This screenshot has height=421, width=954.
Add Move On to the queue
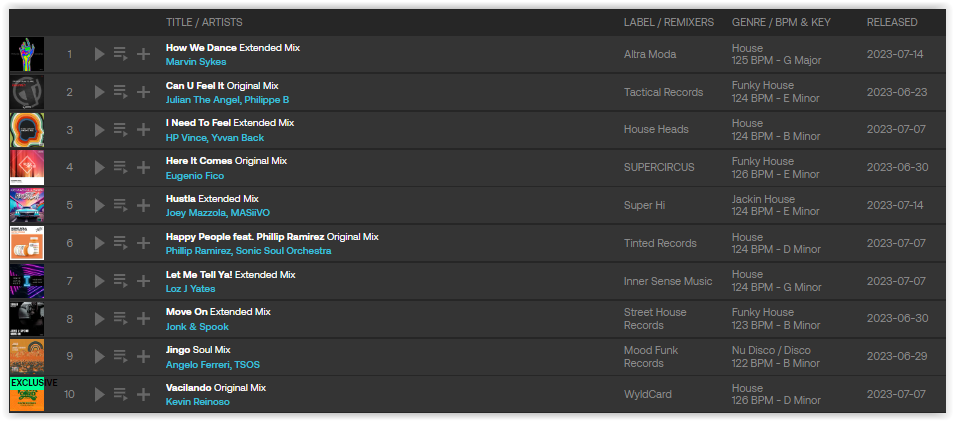[120, 318]
